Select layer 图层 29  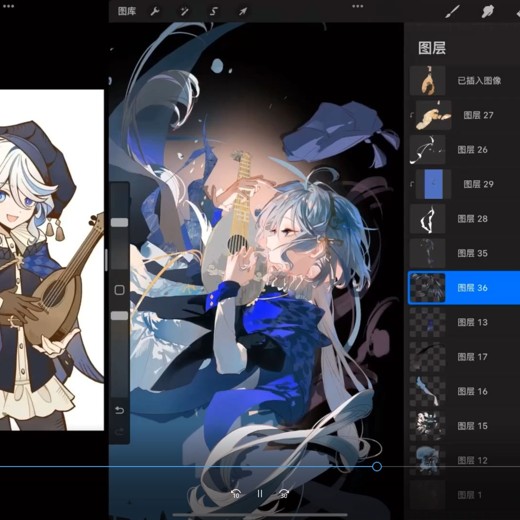click(x=464, y=184)
